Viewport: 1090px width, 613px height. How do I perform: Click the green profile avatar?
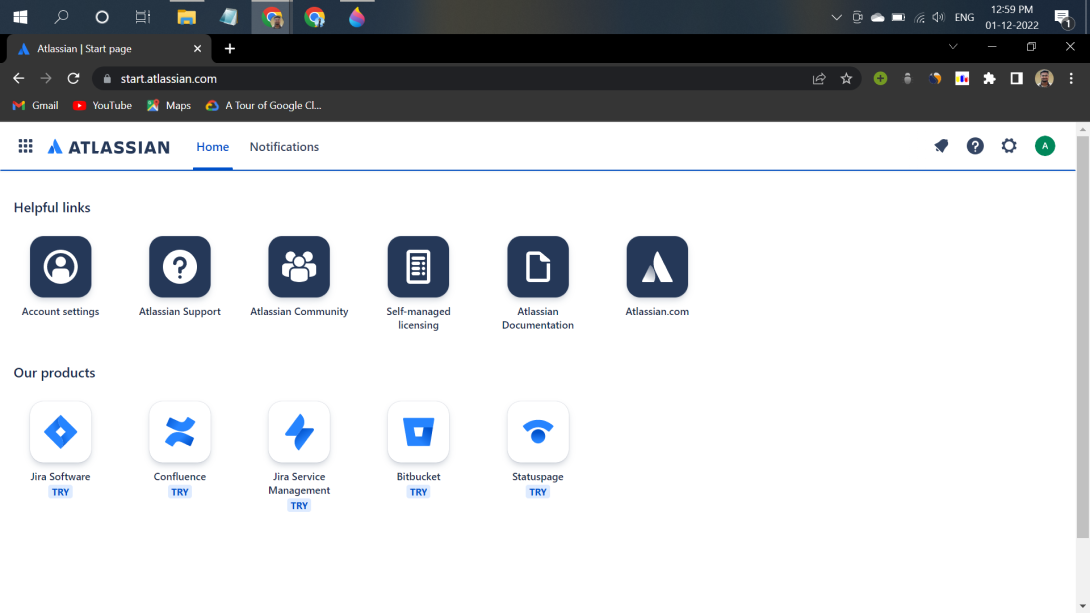coord(1045,145)
